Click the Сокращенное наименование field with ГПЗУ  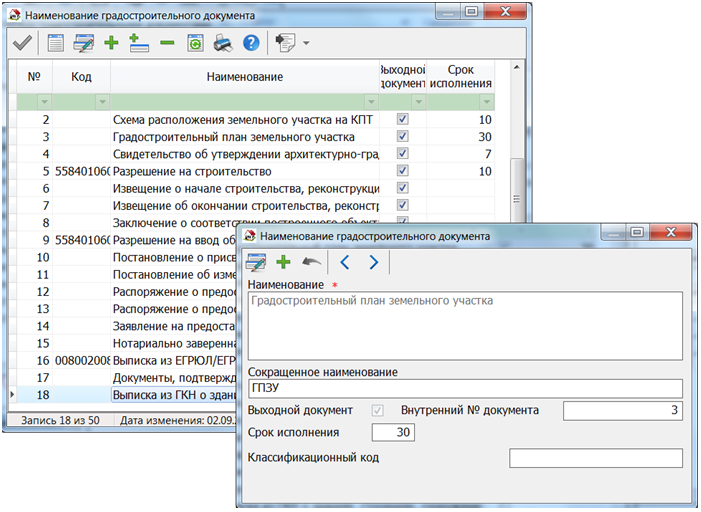(x=463, y=388)
